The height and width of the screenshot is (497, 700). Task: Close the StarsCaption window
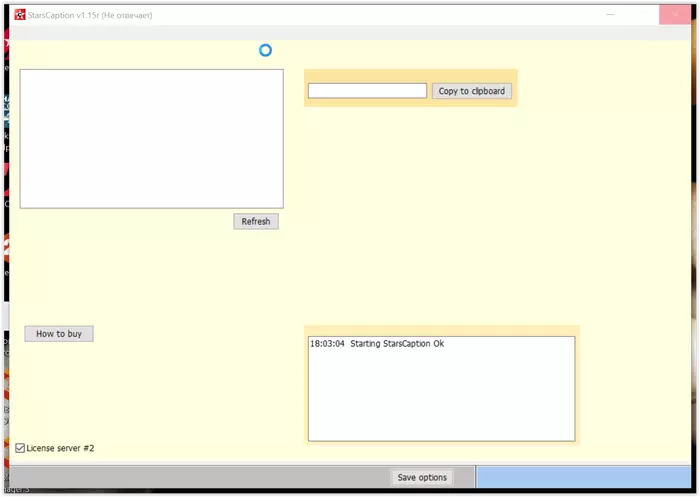coord(675,15)
